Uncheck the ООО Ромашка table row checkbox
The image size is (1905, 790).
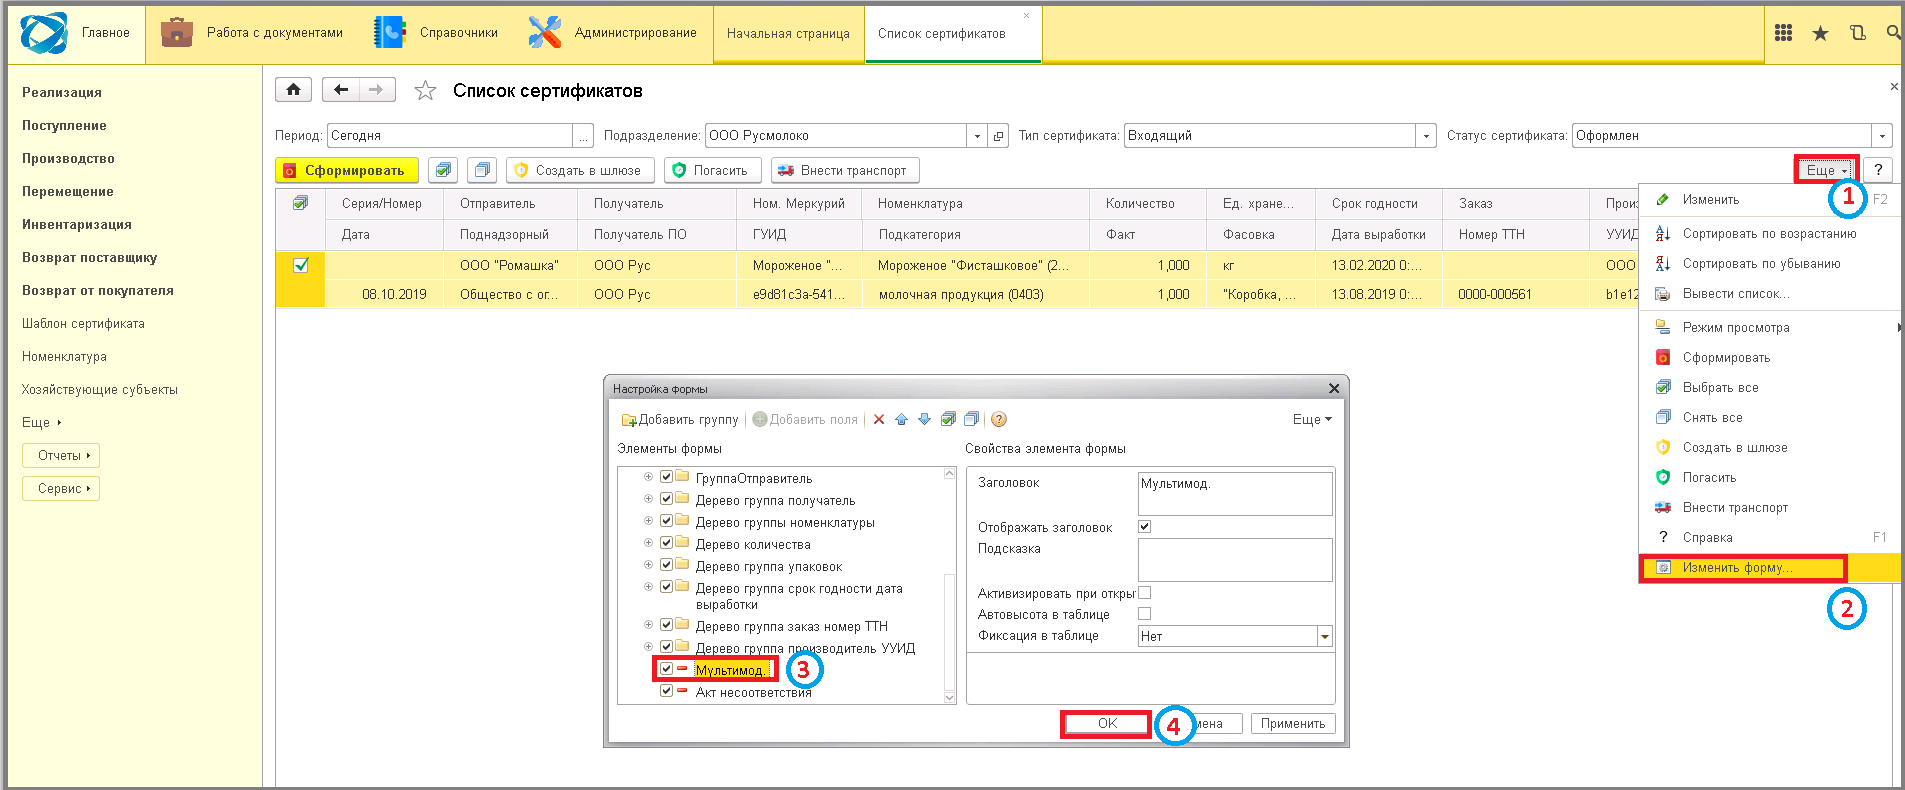(x=300, y=265)
